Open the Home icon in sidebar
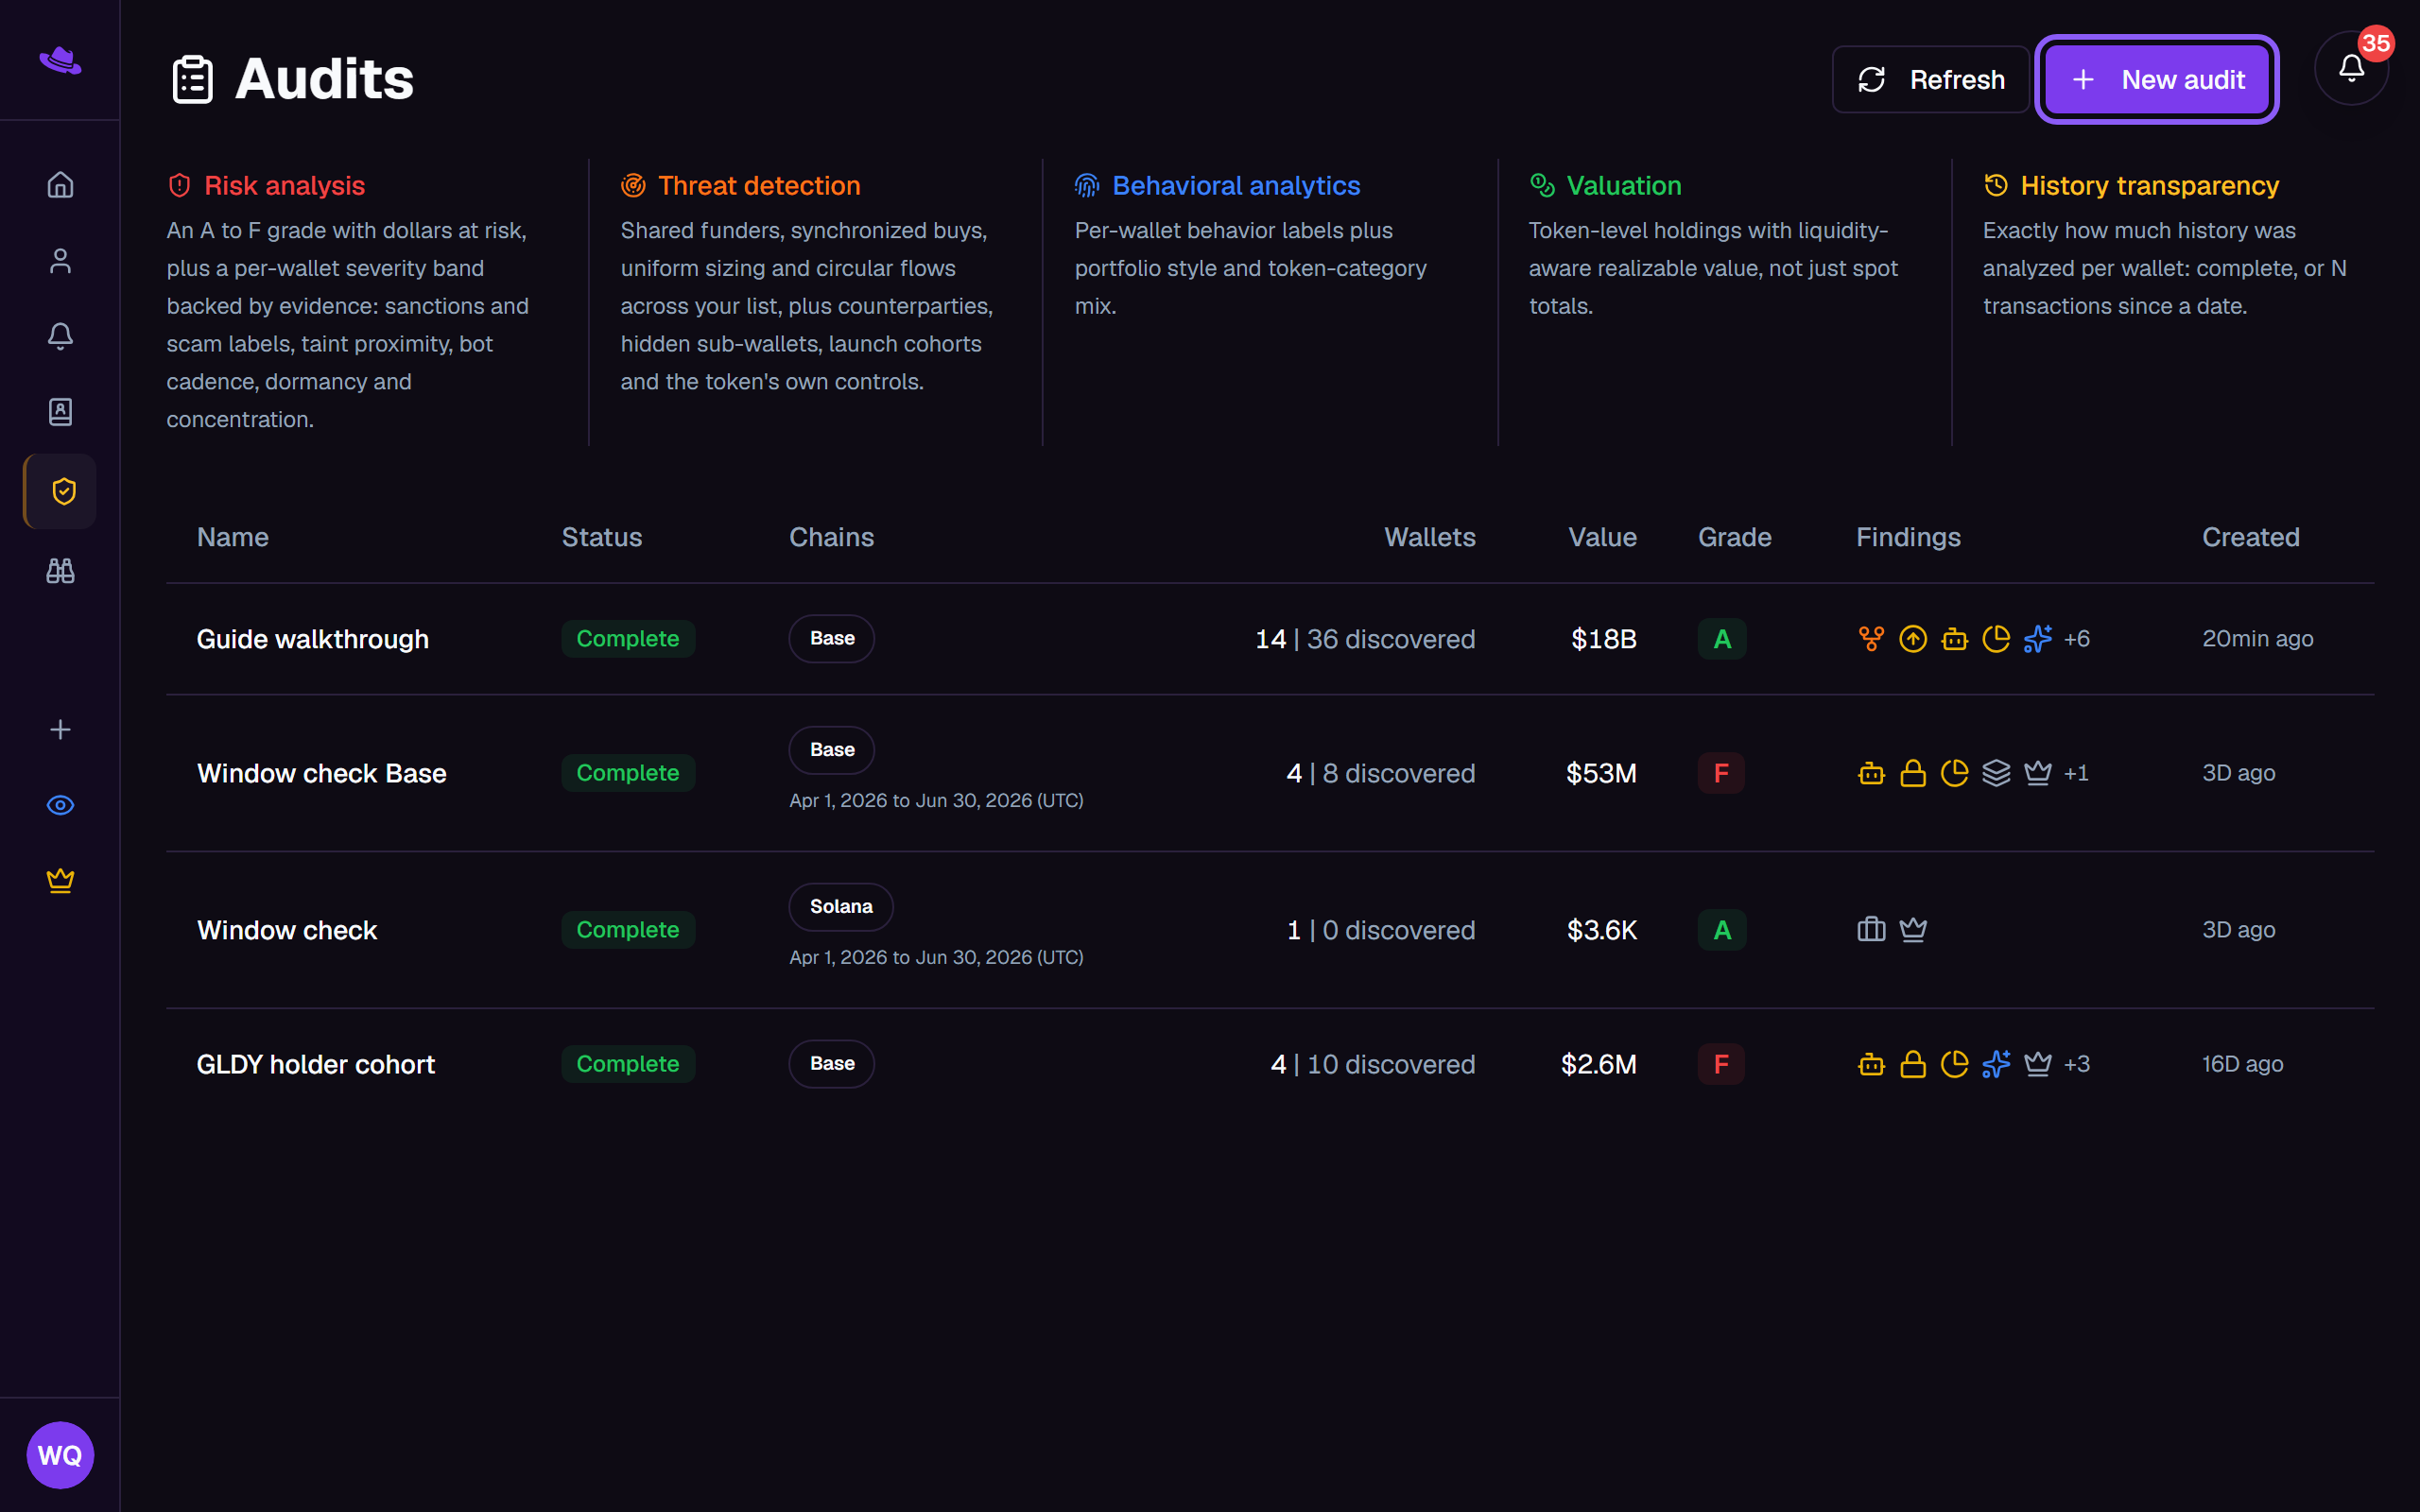Viewport: 2420px width, 1512px height. [60, 185]
